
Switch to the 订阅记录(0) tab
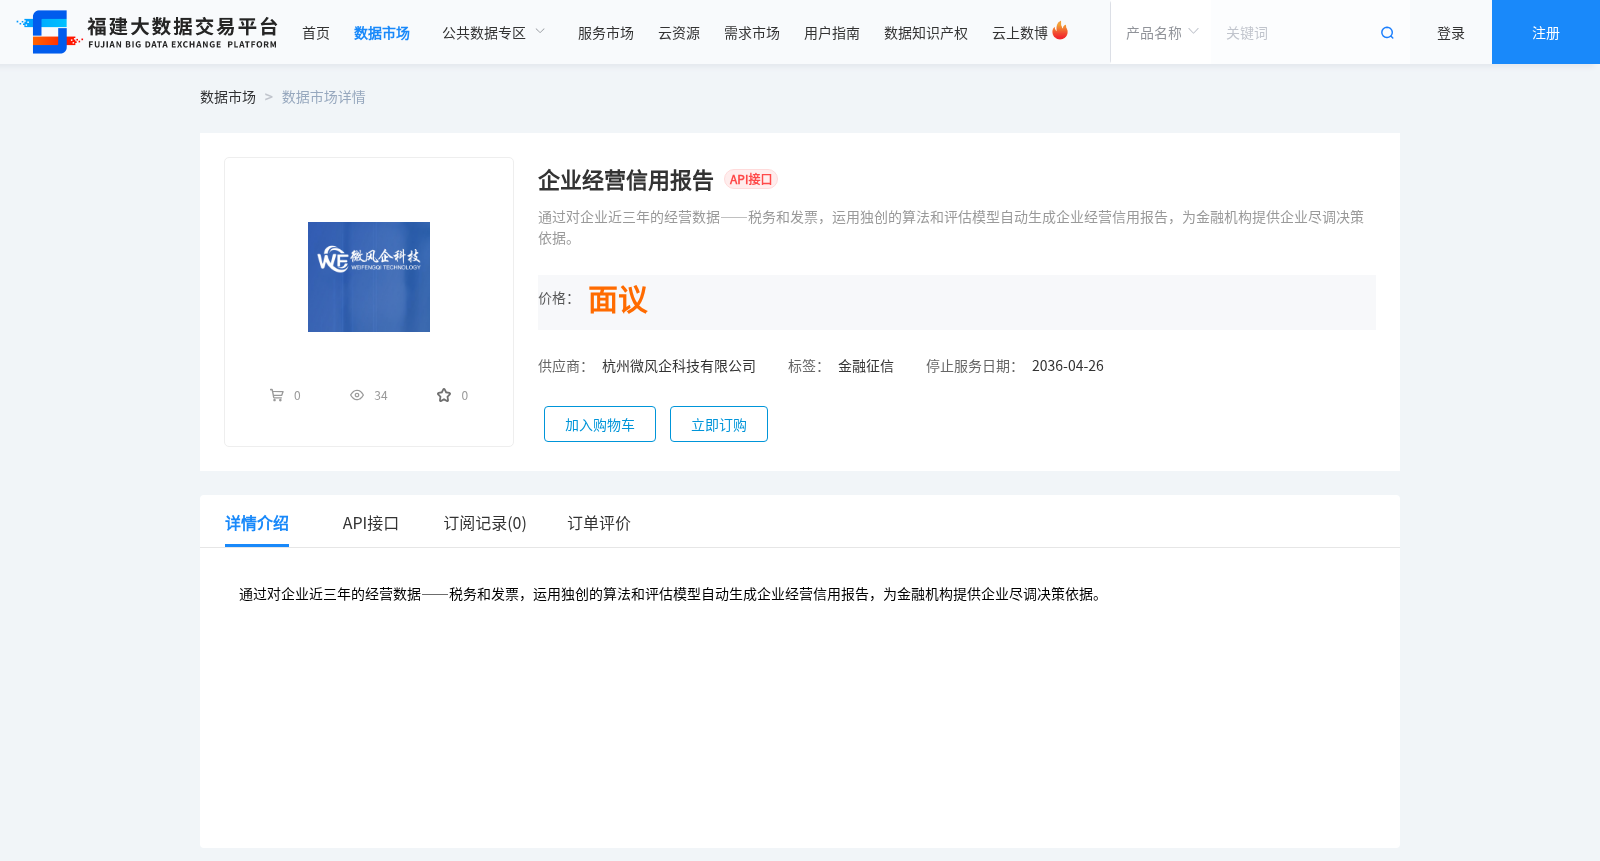[x=485, y=523]
